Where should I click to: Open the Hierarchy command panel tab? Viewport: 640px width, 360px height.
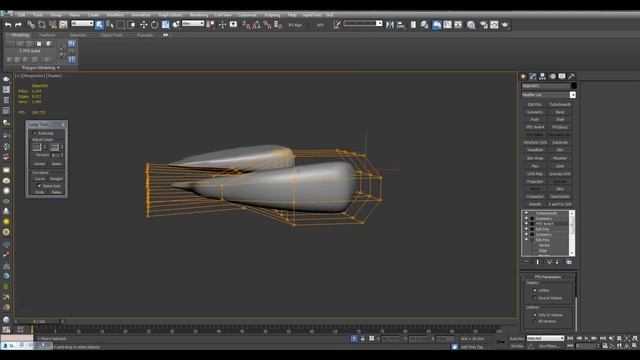[542, 76]
